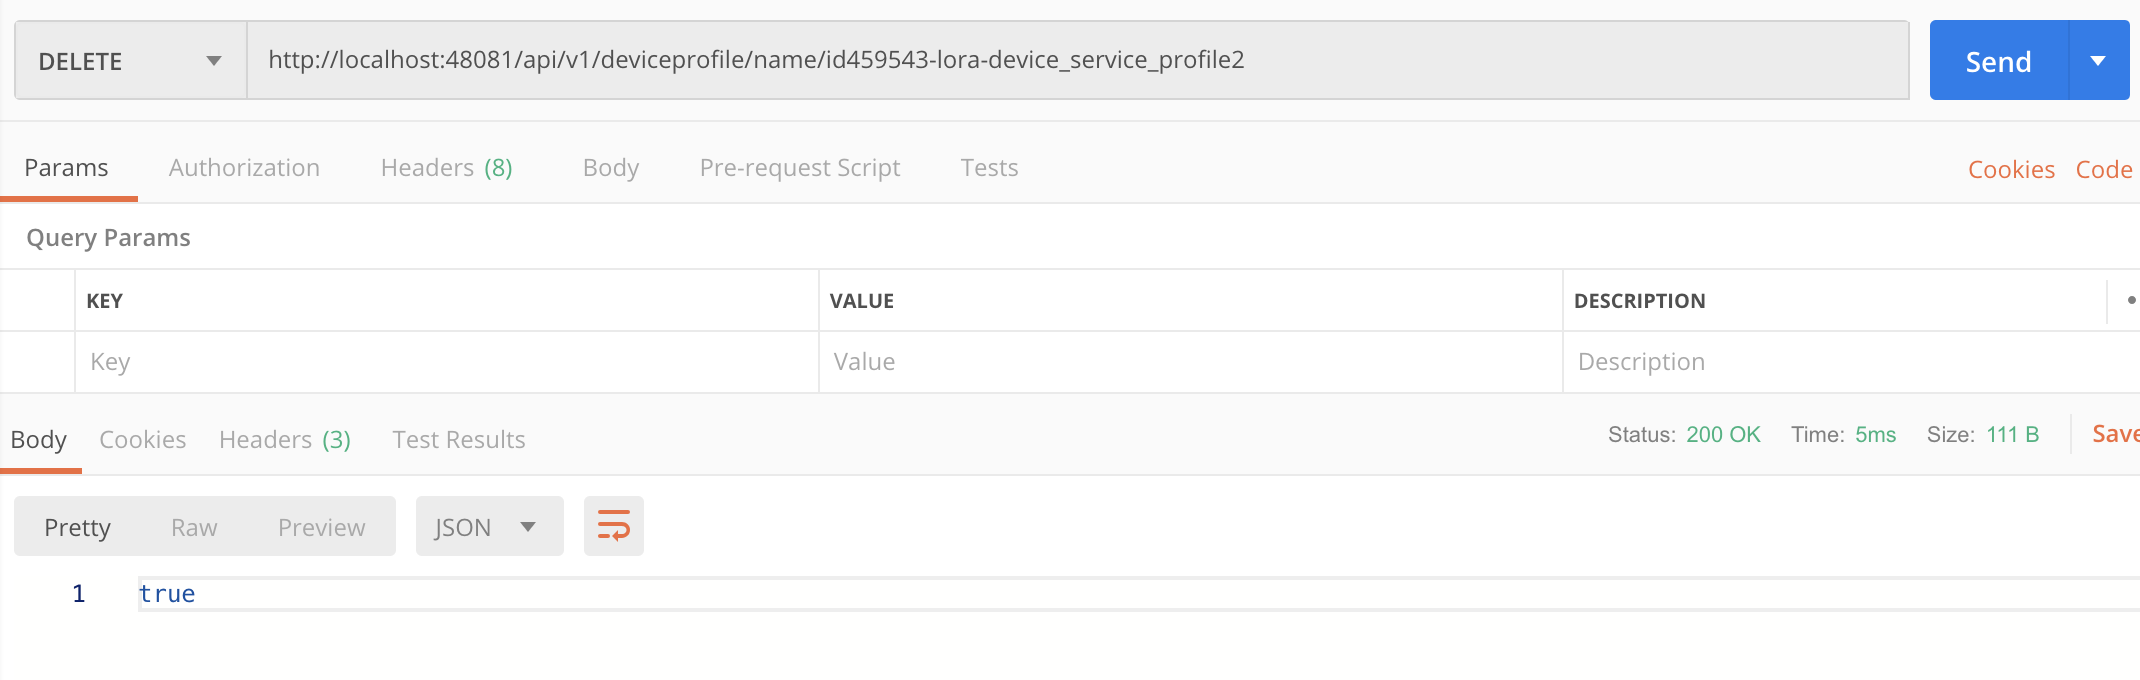Image resolution: width=2140 pixels, height=680 pixels.
Task: Open the Headers (8) request tab
Action: click(x=446, y=168)
